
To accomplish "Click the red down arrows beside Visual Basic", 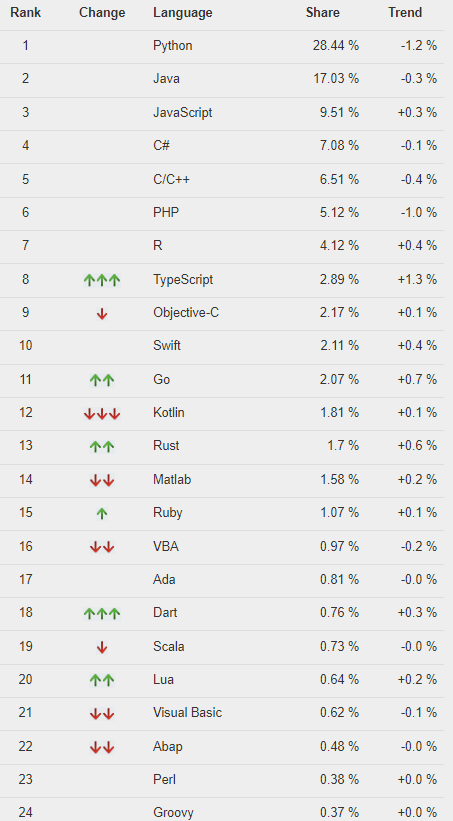I will coord(102,714).
